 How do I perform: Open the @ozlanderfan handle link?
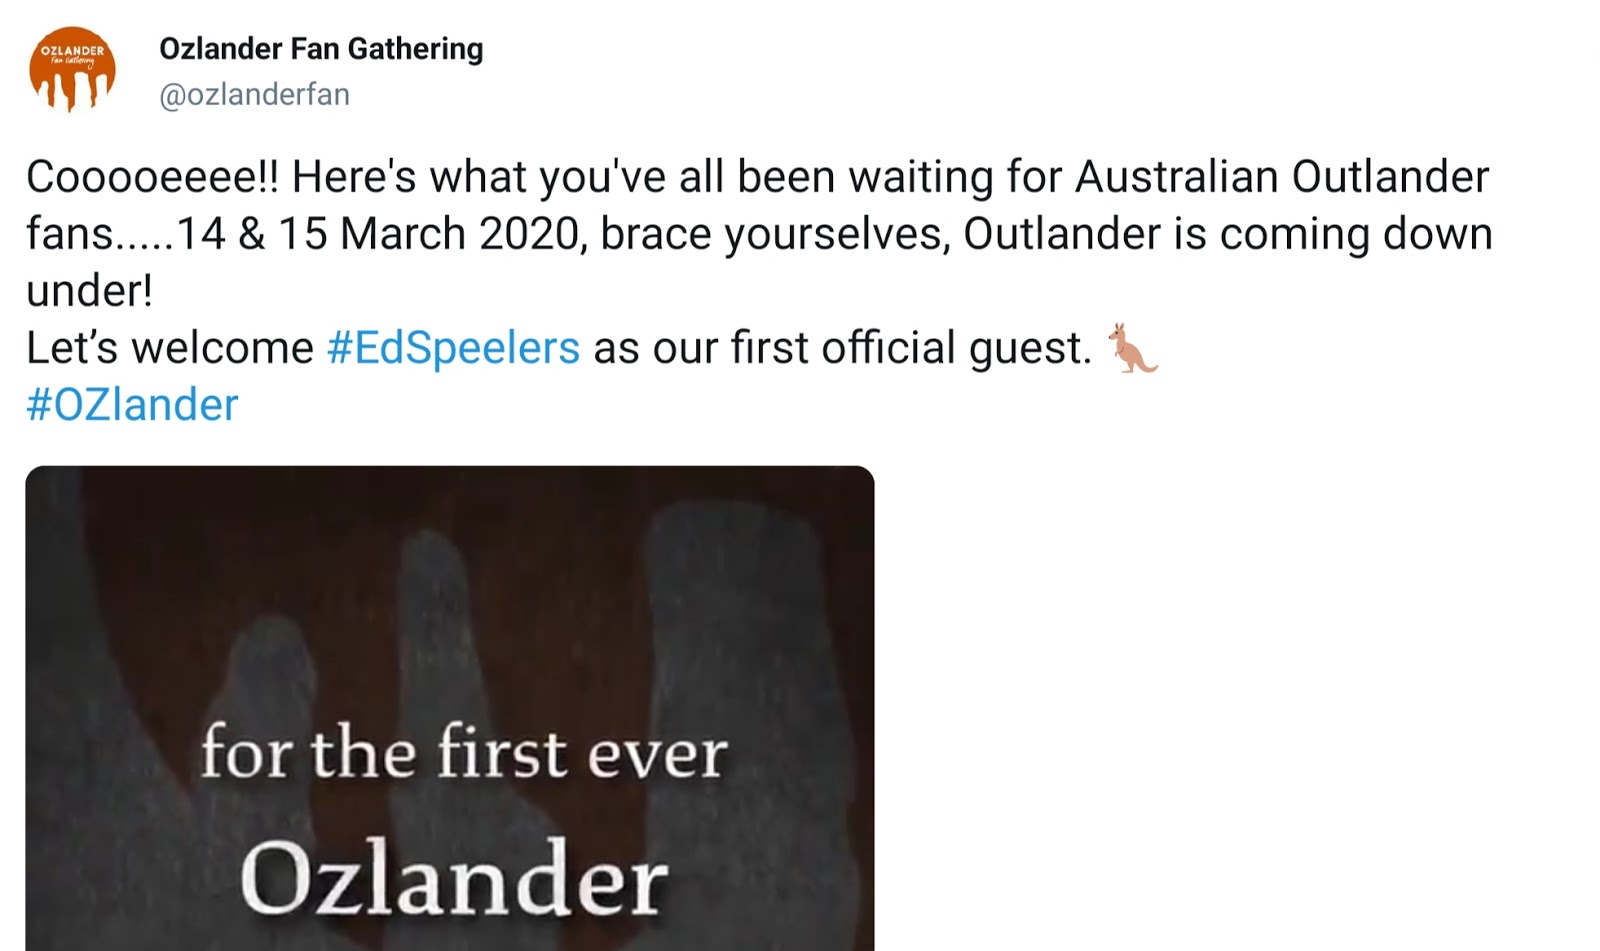click(x=254, y=94)
